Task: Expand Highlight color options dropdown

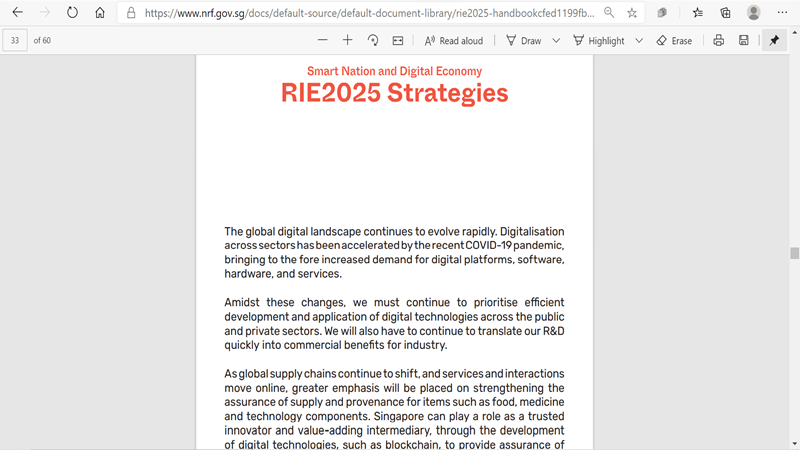Action: click(x=639, y=40)
